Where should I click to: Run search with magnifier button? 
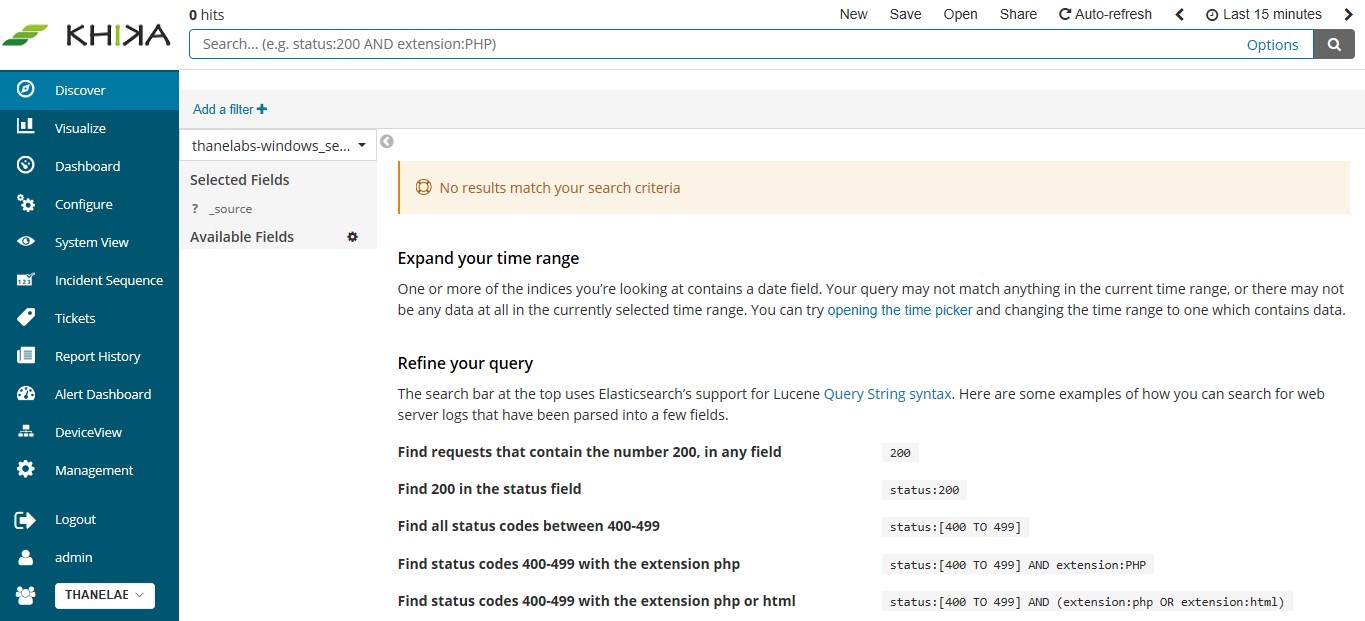point(1334,44)
